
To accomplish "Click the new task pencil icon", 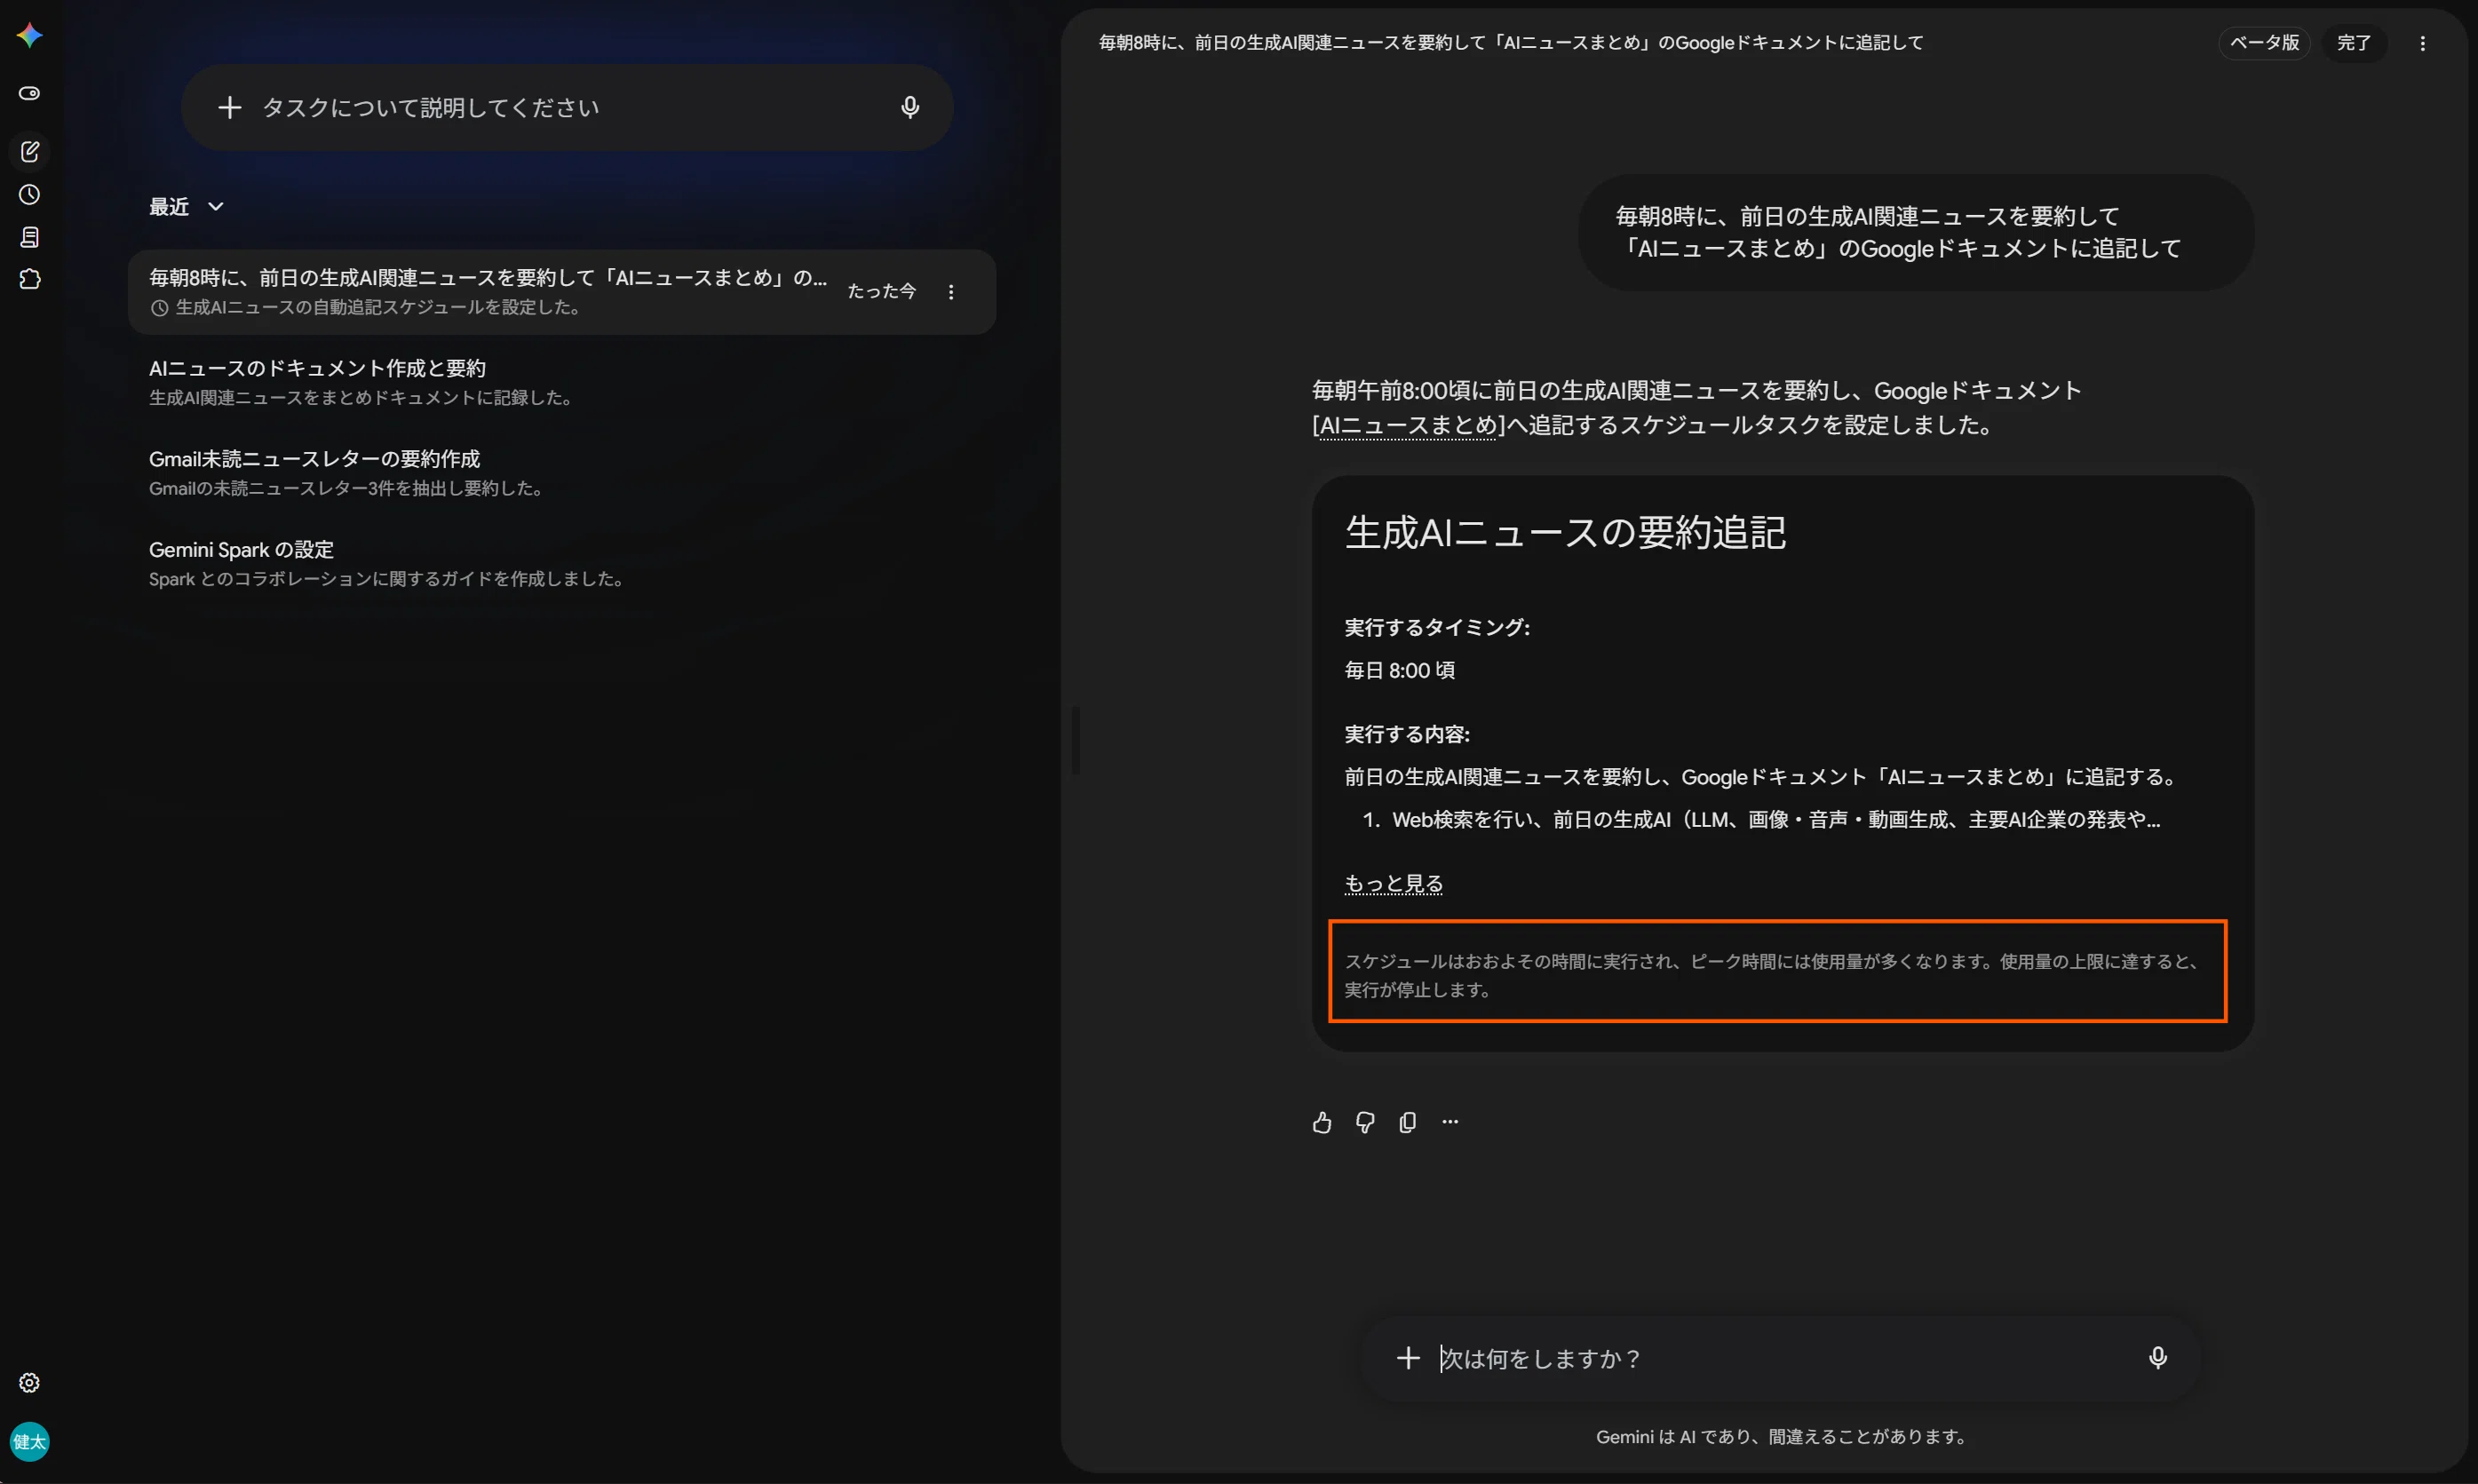I will pos(29,151).
